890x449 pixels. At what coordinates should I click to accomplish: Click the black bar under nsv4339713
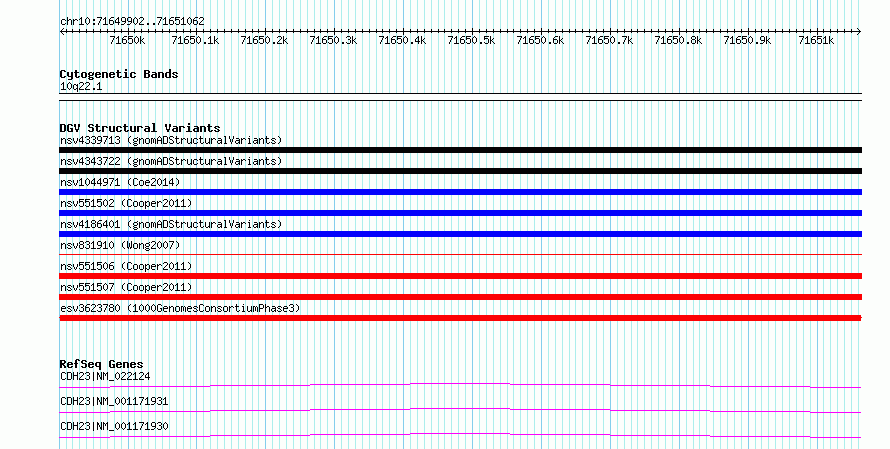(x=460, y=150)
